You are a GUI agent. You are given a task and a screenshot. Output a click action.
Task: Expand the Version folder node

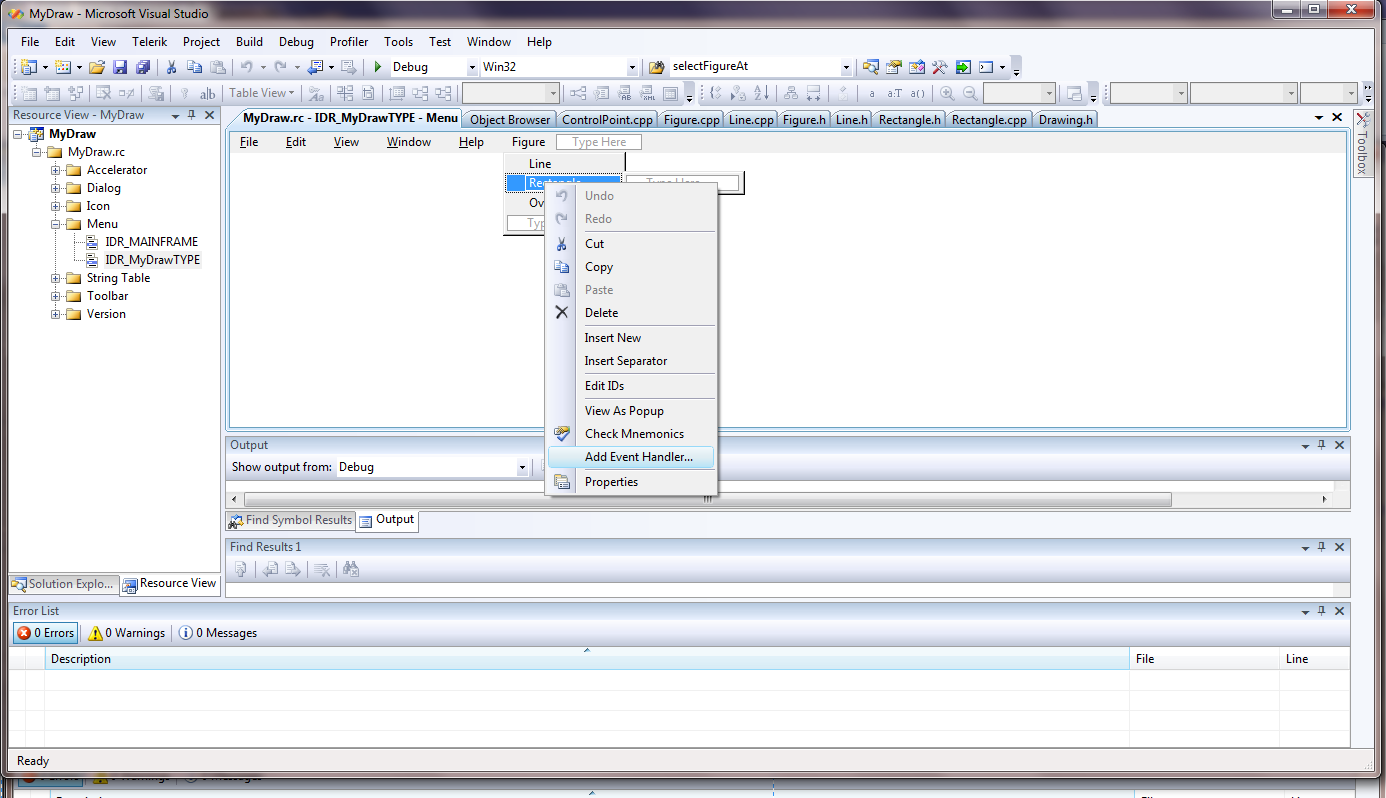point(56,314)
